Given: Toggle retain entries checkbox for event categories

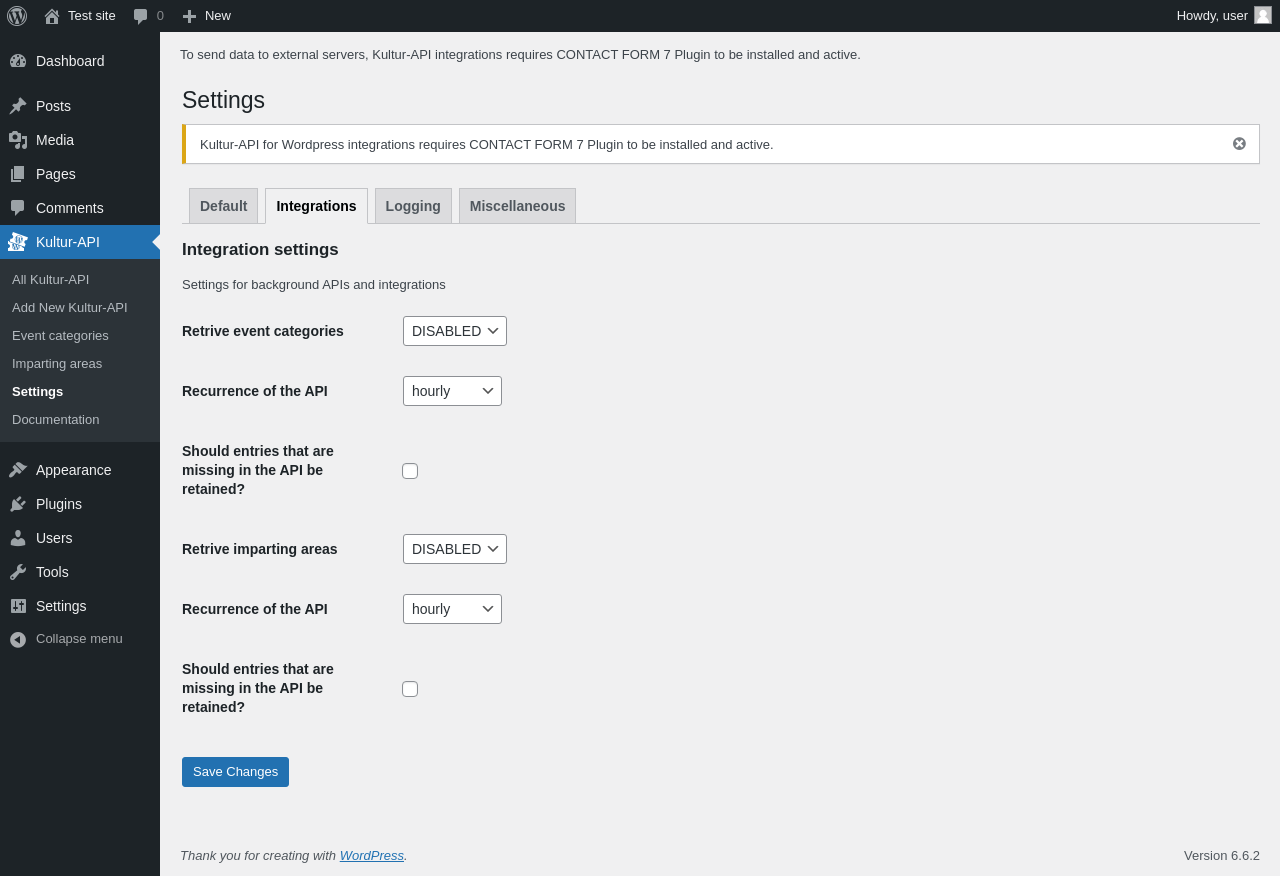Looking at the screenshot, I should point(410,471).
